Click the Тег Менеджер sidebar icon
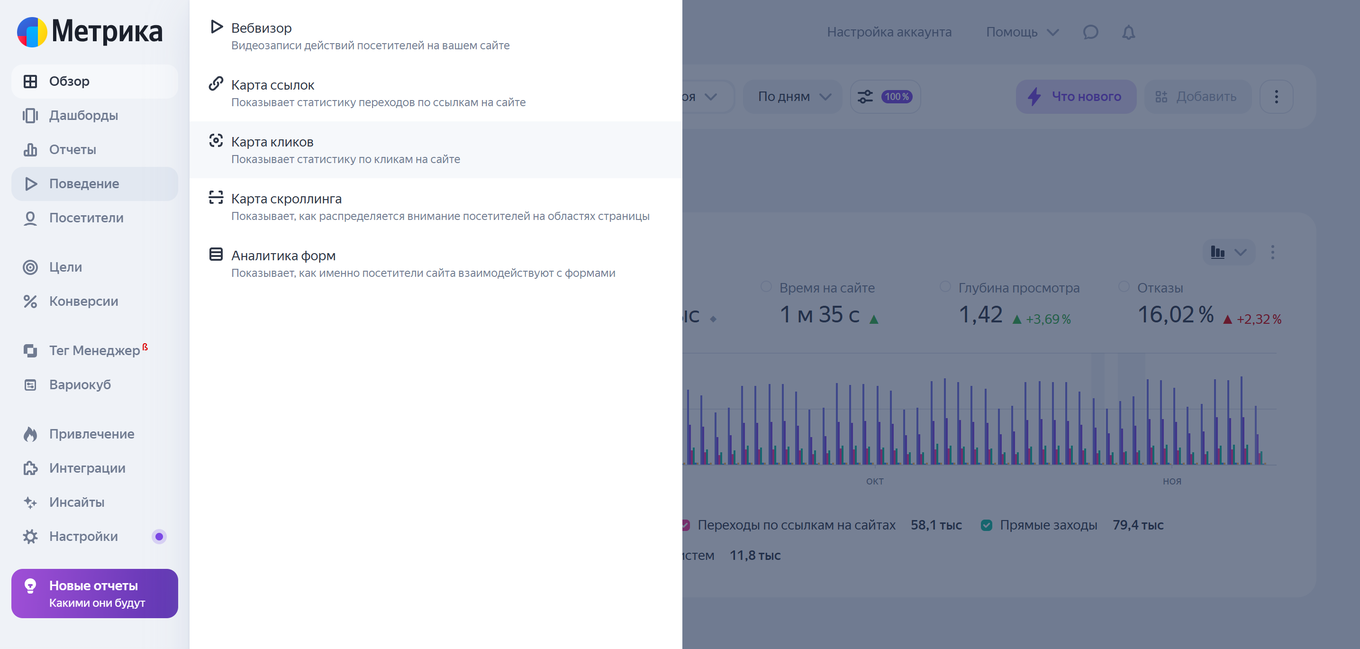Image resolution: width=1360 pixels, height=649 pixels. coord(30,351)
